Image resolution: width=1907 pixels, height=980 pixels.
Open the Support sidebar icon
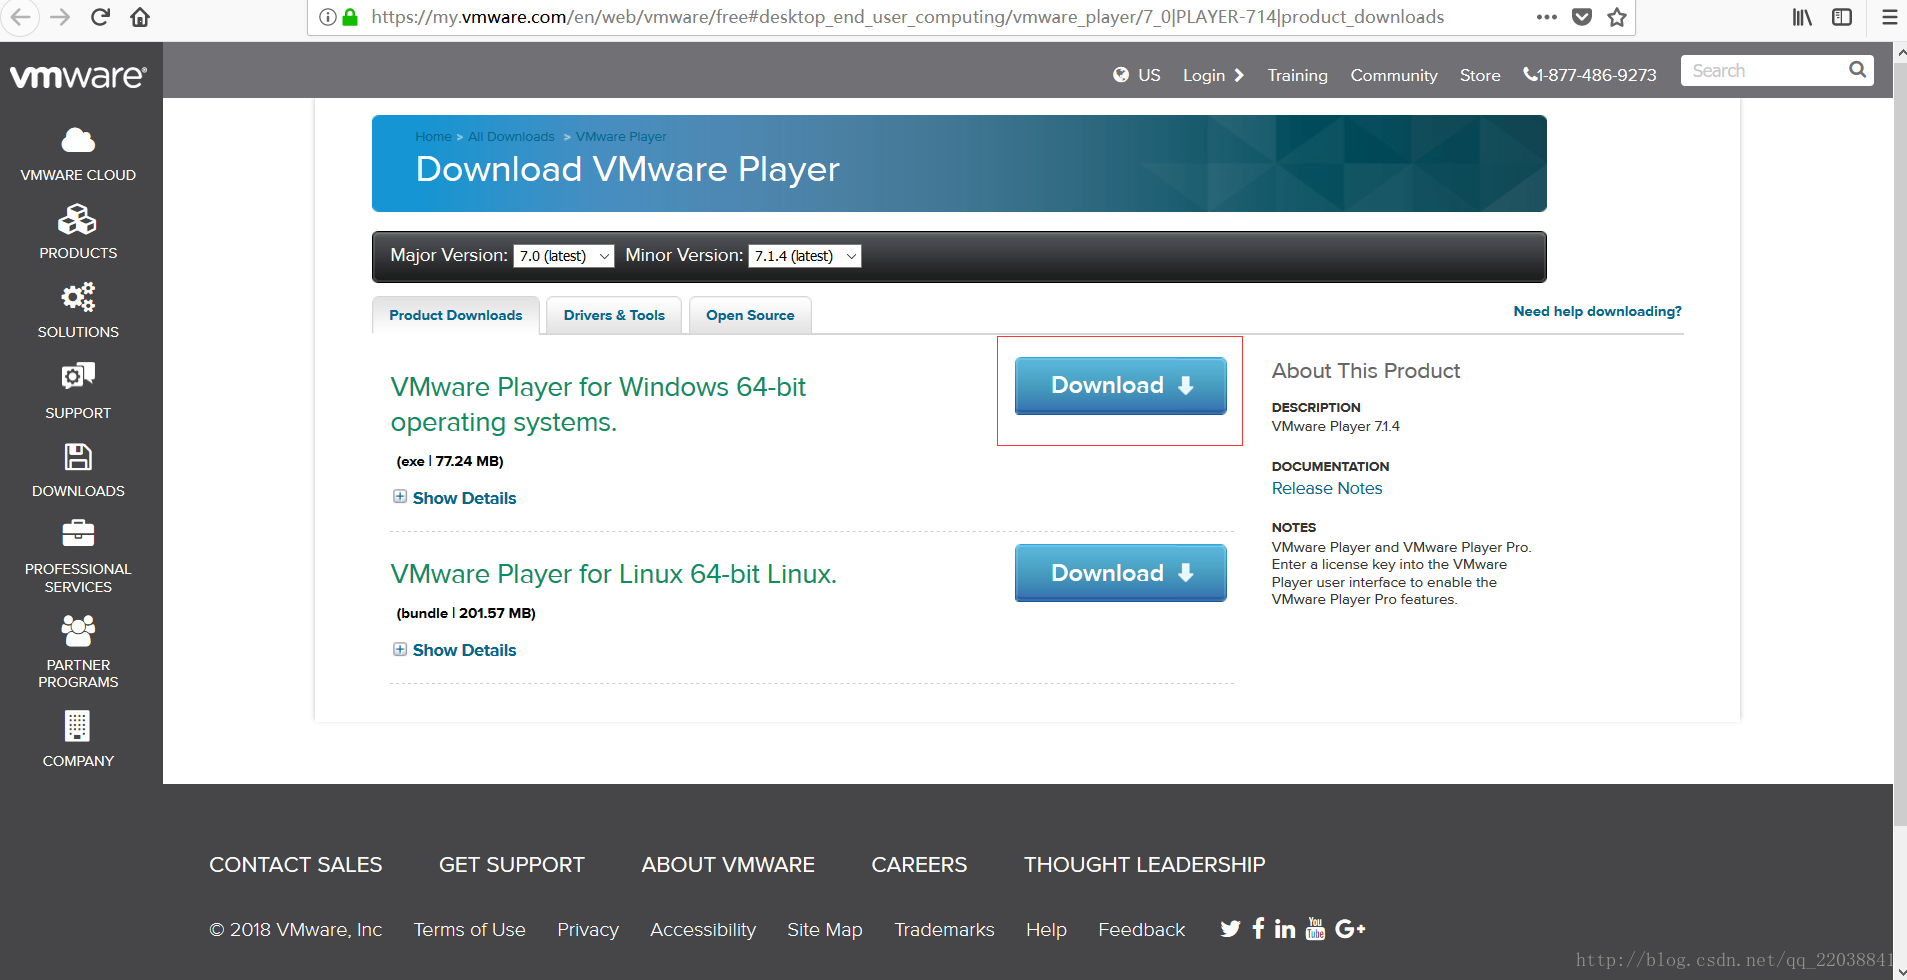pos(78,376)
